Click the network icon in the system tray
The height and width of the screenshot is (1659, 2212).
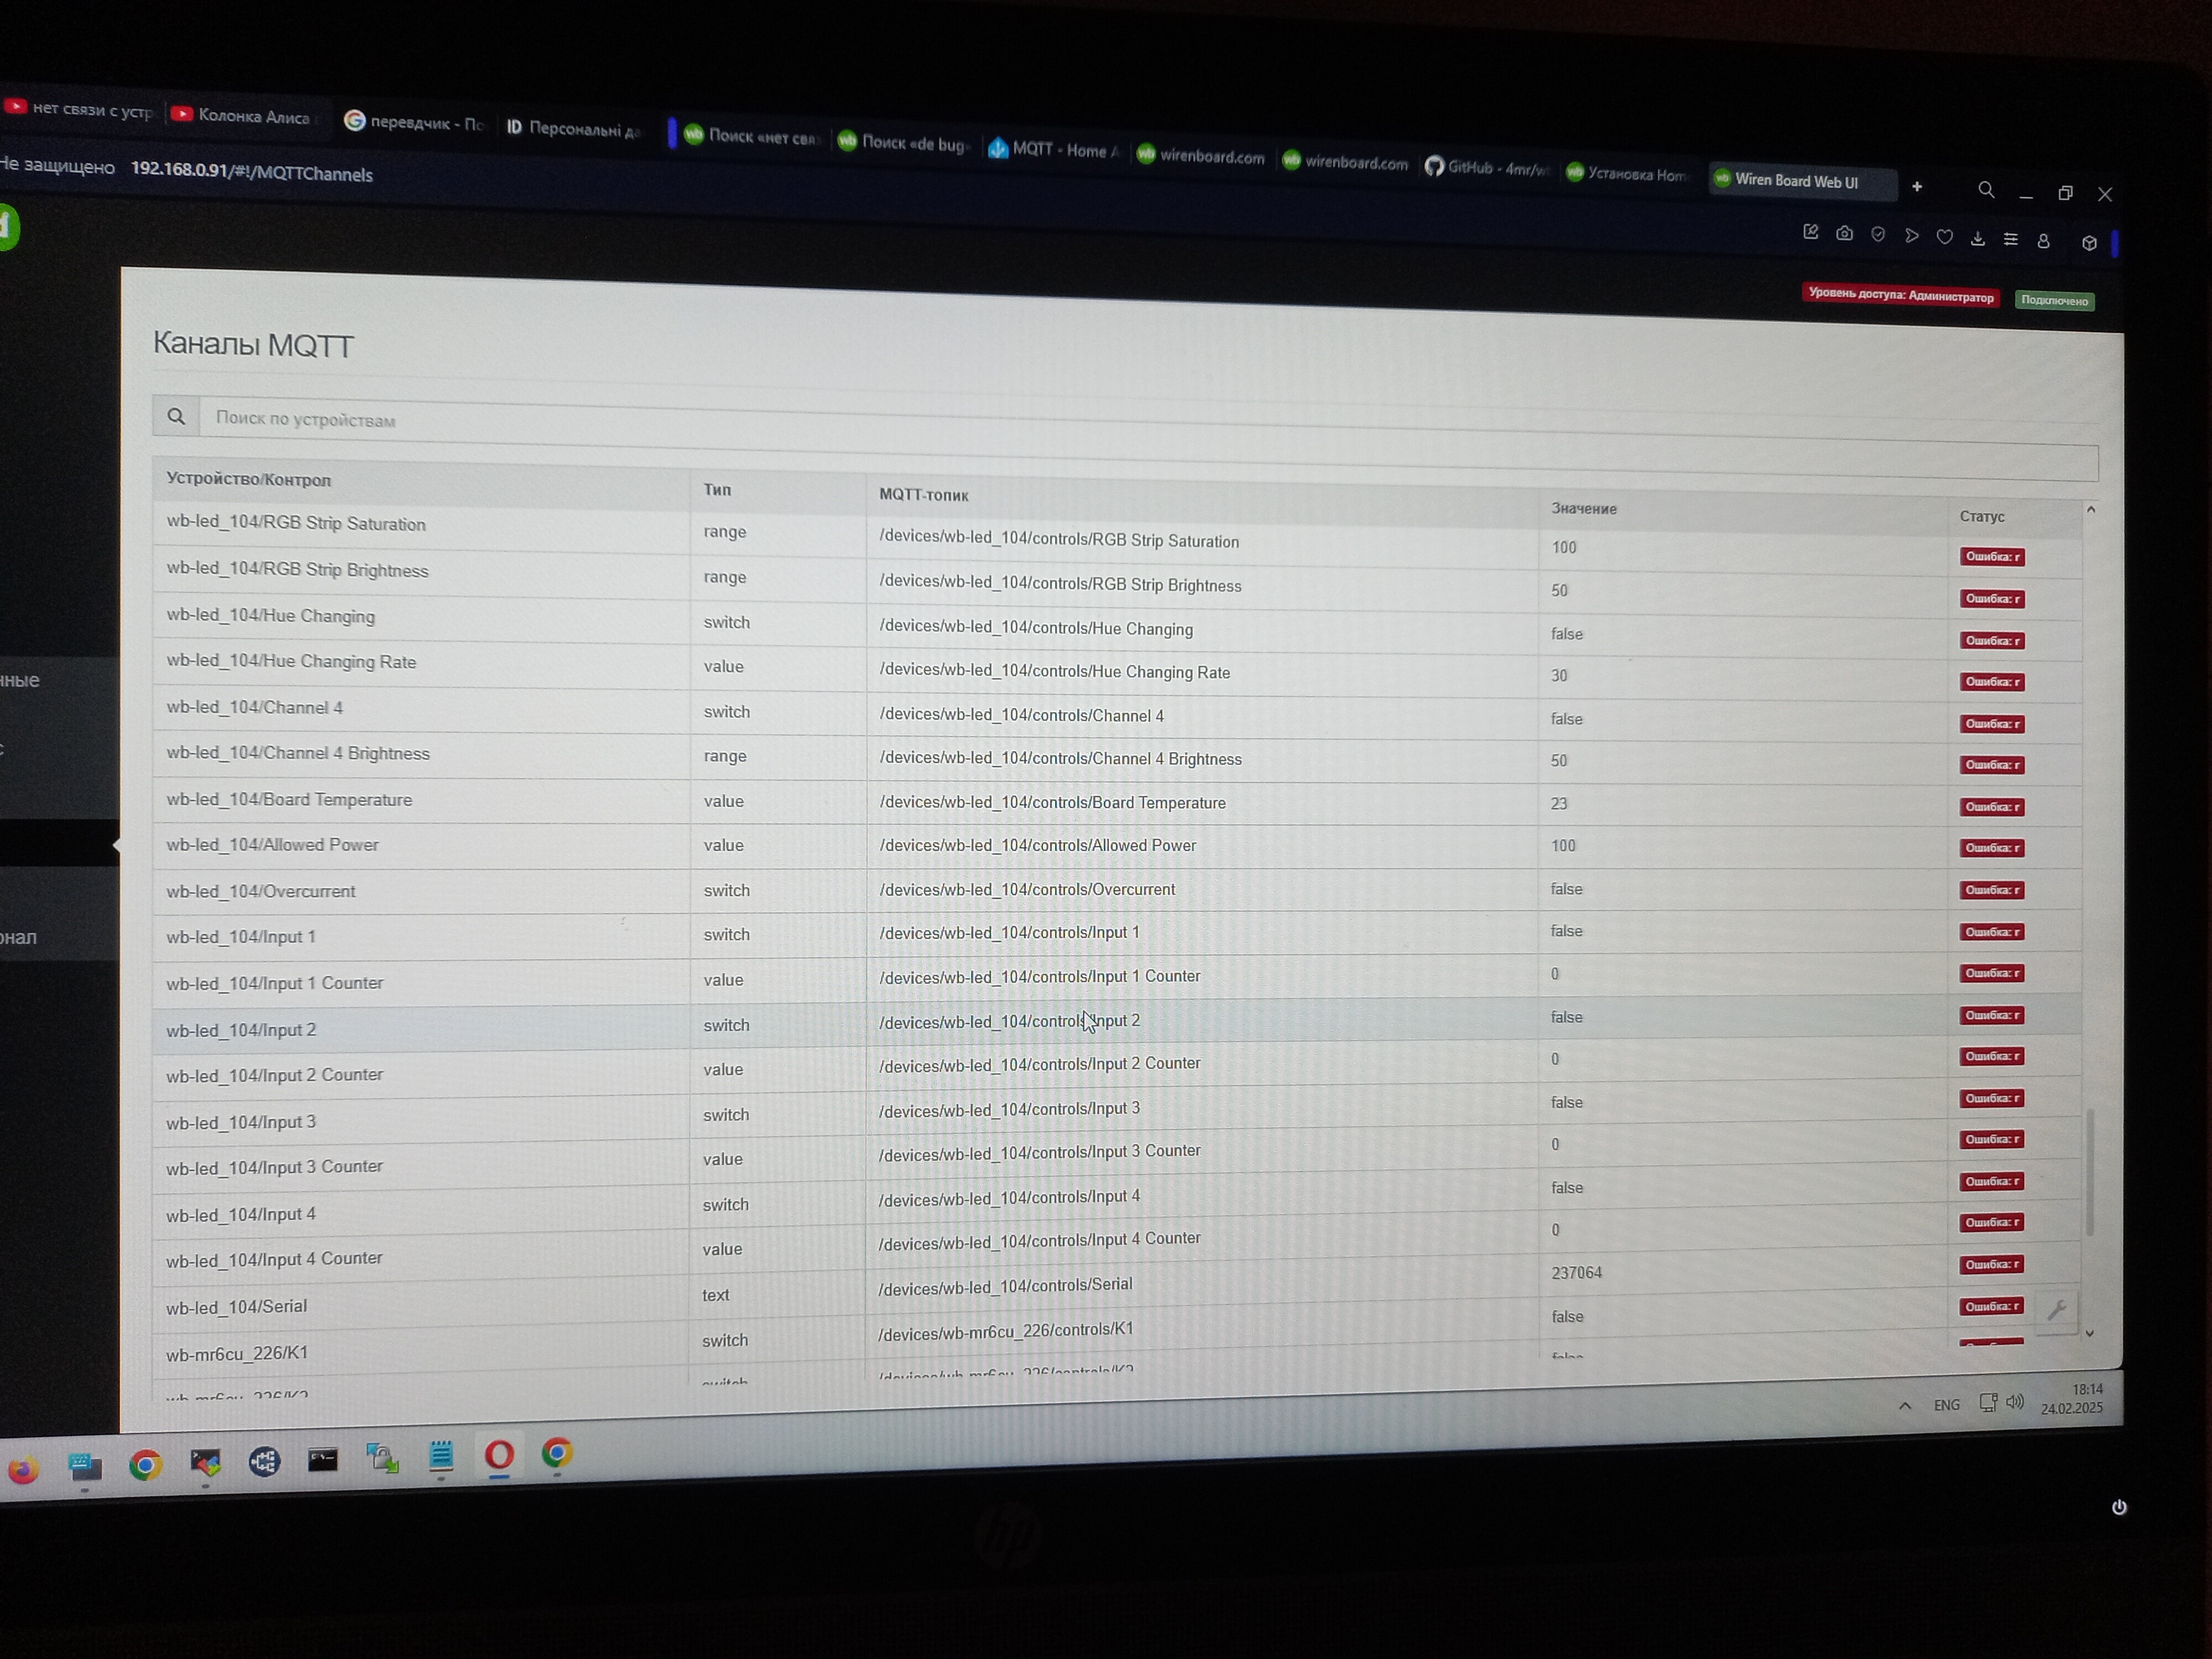[x=1988, y=1403]
